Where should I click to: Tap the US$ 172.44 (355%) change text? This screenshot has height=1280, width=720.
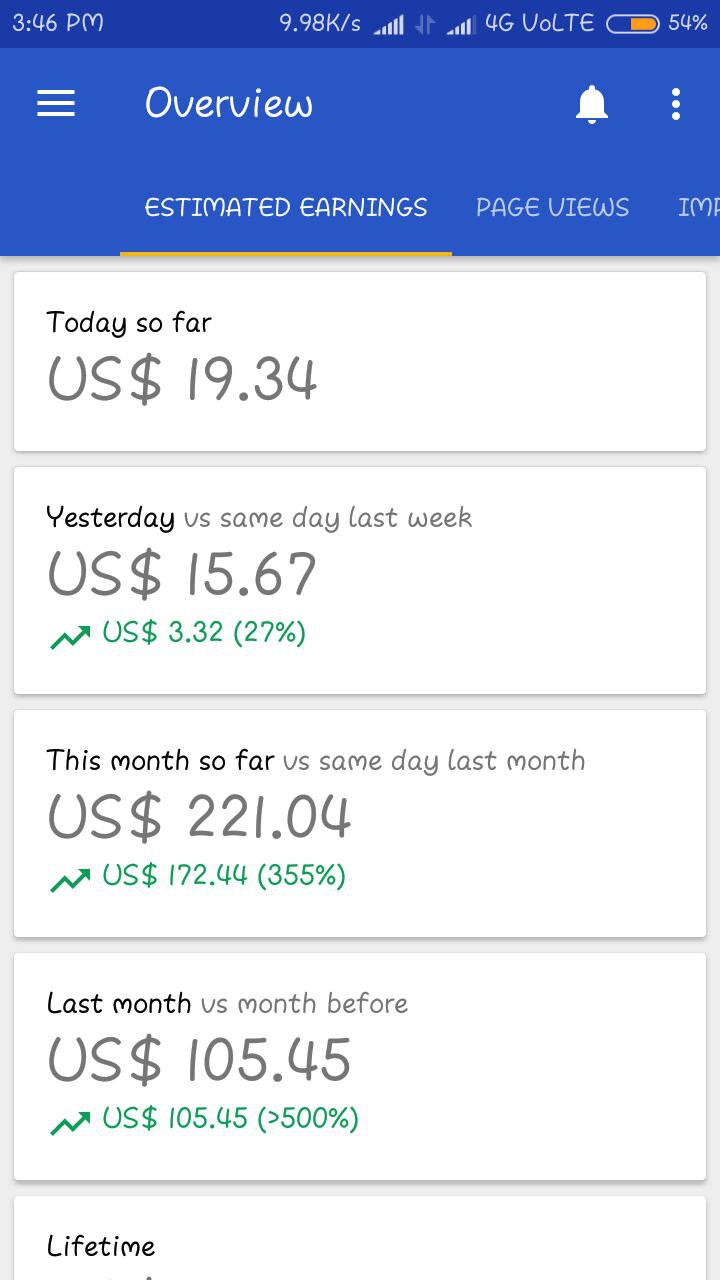[224, 876]
